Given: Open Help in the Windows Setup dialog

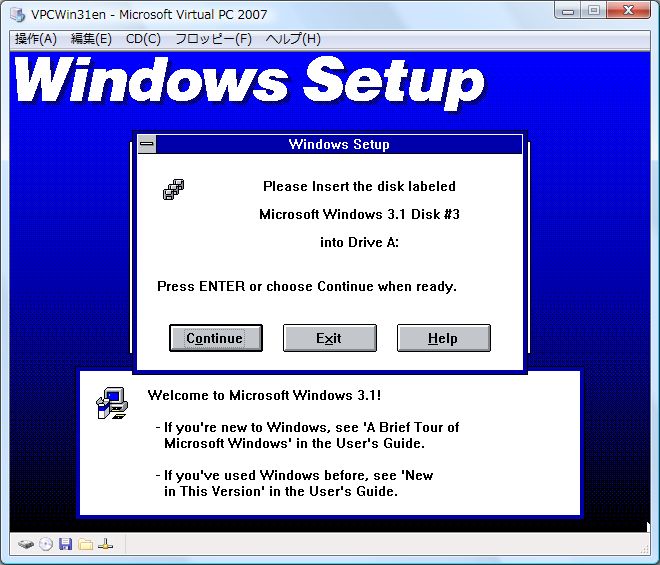Looking at the screenshot, I should click(x=444, y=338).
